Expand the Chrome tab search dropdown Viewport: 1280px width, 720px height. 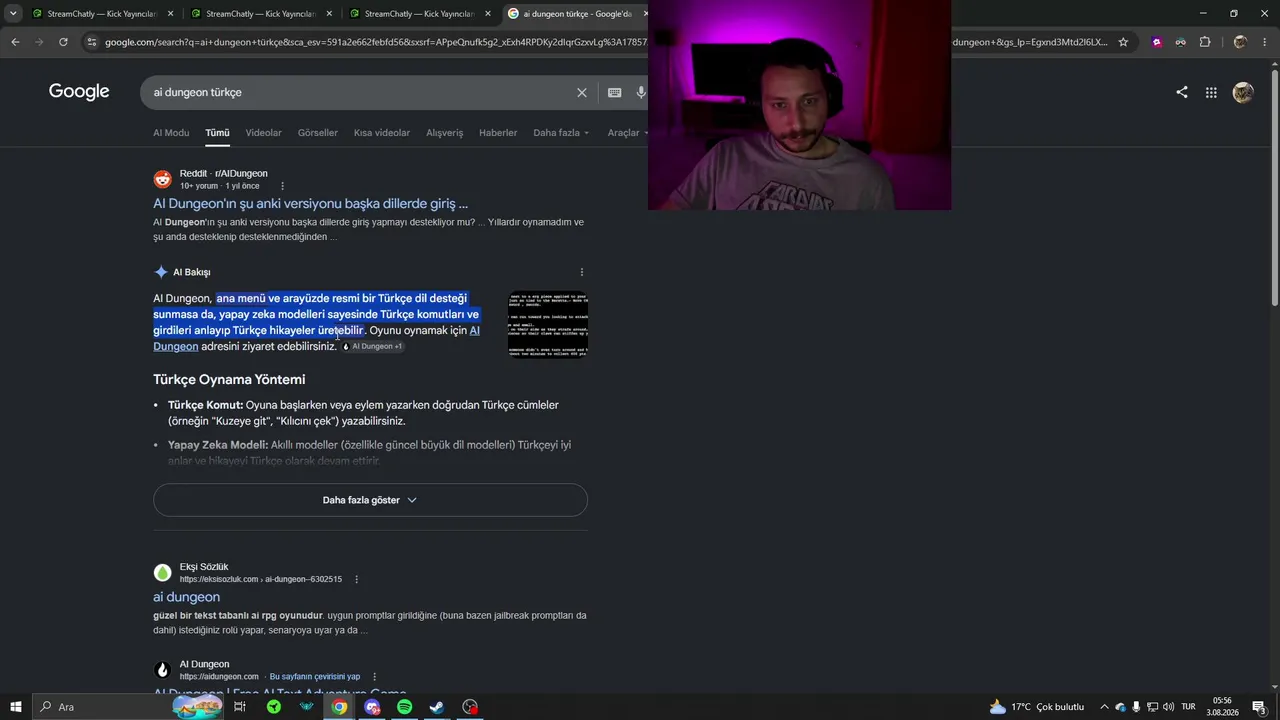(13, 13)
